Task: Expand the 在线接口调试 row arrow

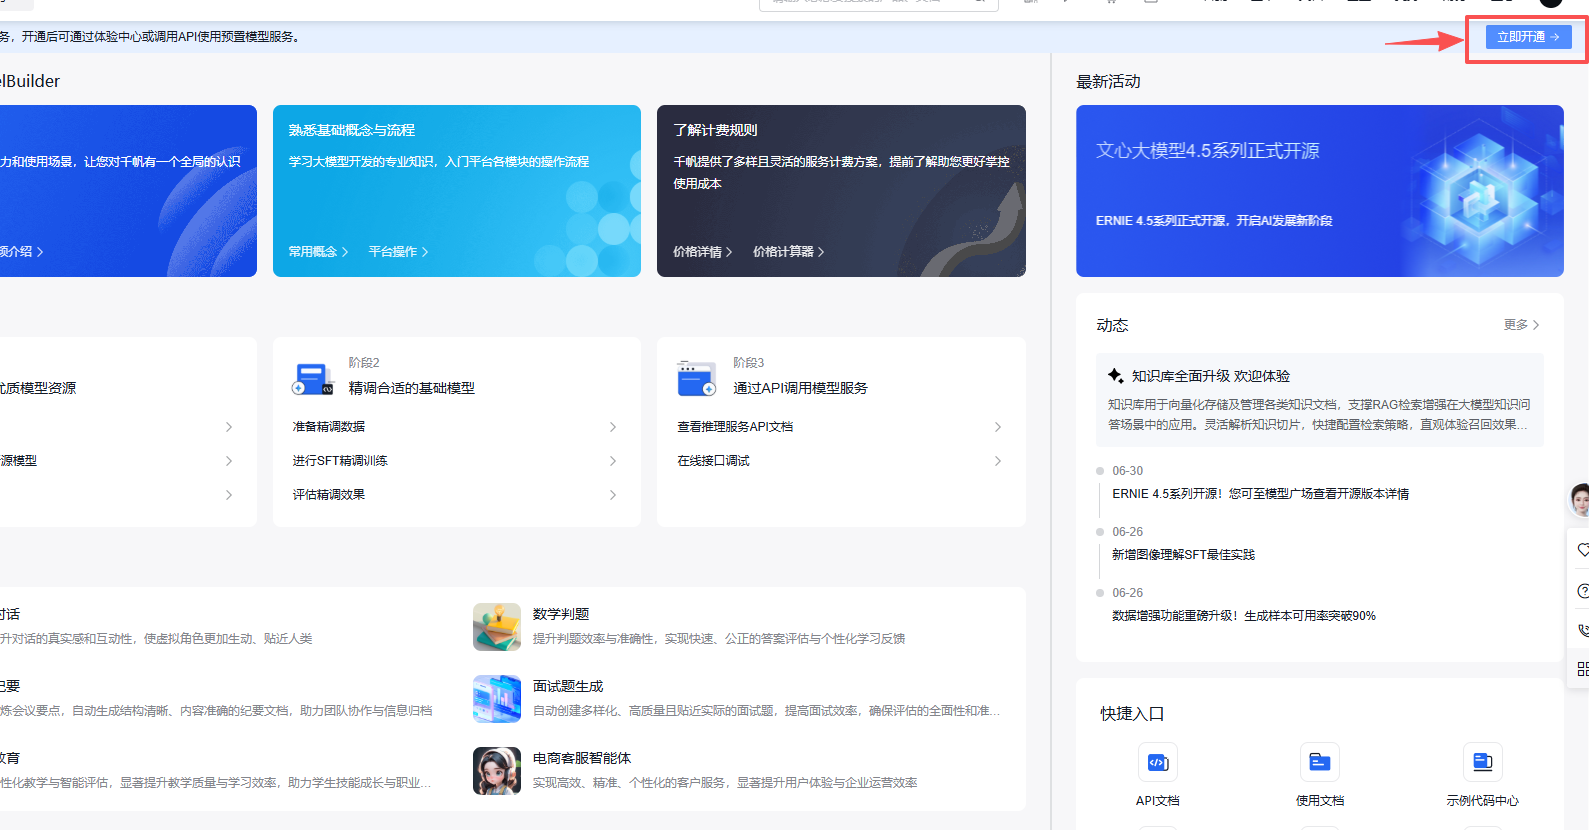Action: (x=997, y=461)
